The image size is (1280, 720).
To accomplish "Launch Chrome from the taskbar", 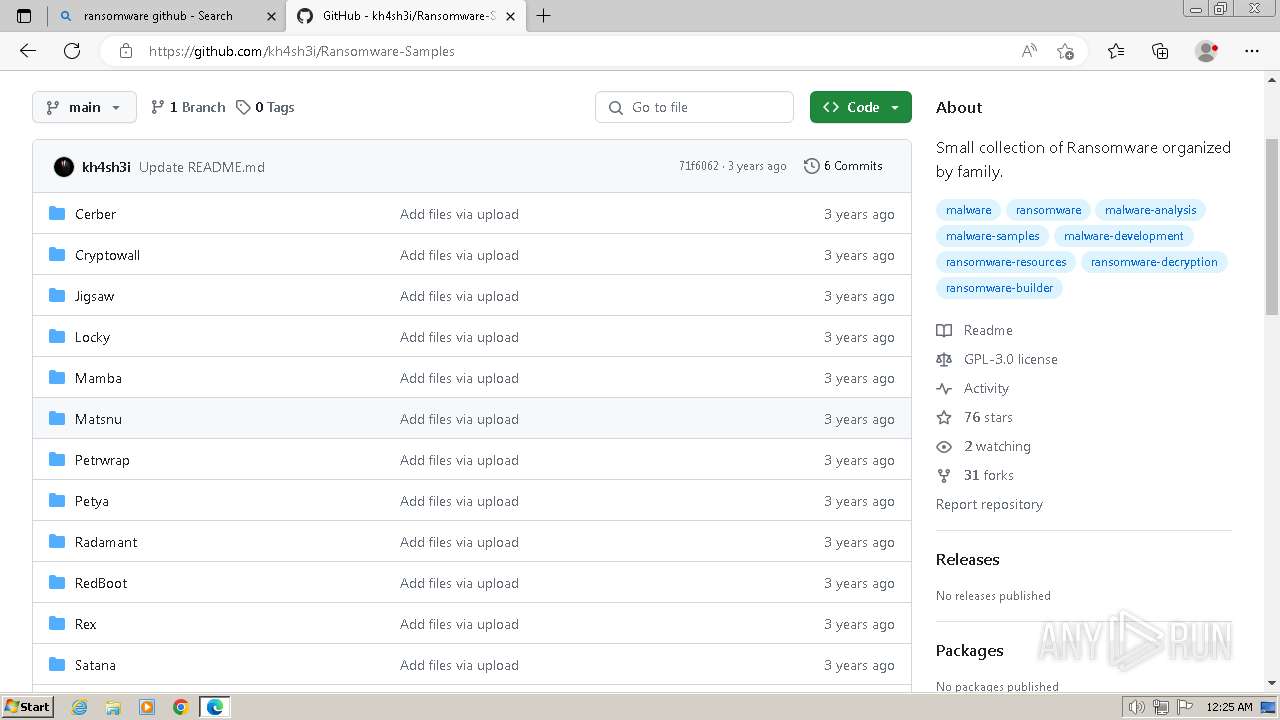I will point(181,707).
